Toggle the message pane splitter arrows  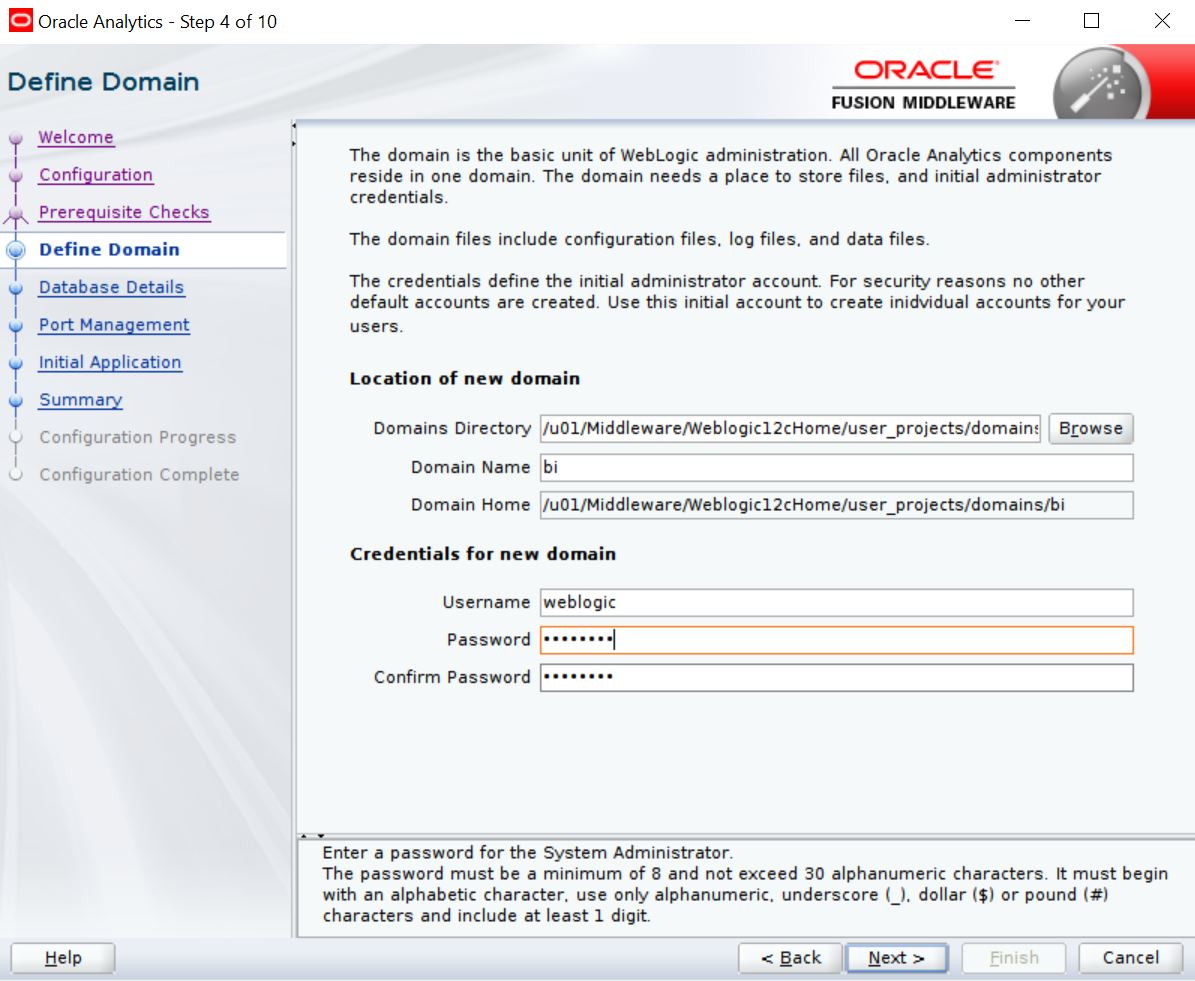[312, 836]
